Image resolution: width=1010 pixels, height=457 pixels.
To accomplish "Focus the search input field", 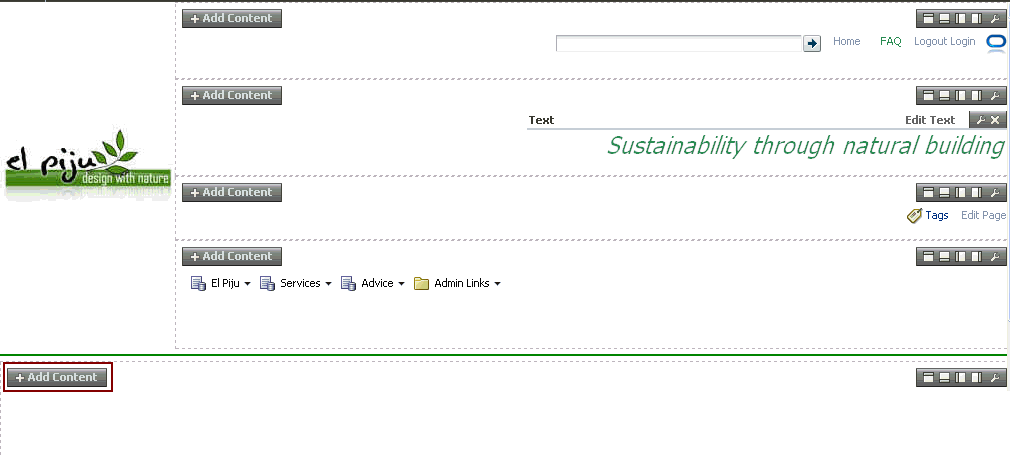I will pos(679,43).
